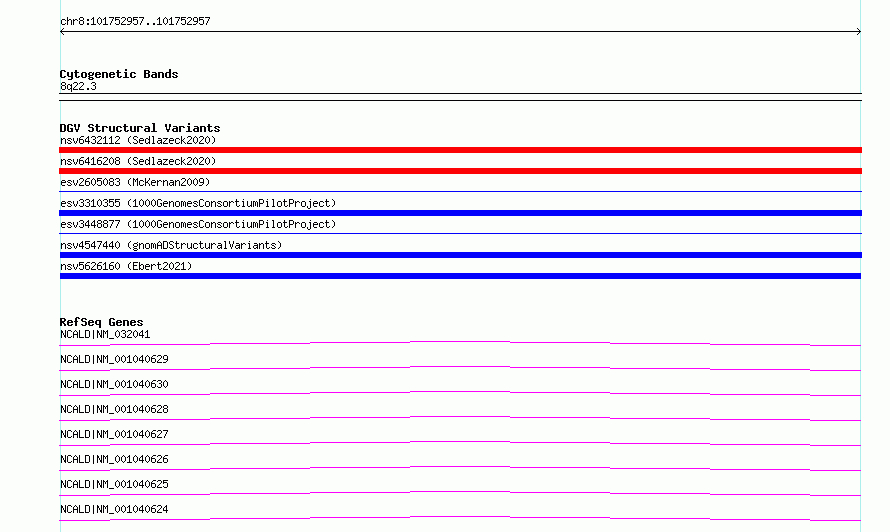Click the thin blue line under esv3448877
Image resolution: width=890 pixels, height=532 pixels.
(x=460, y=233)
